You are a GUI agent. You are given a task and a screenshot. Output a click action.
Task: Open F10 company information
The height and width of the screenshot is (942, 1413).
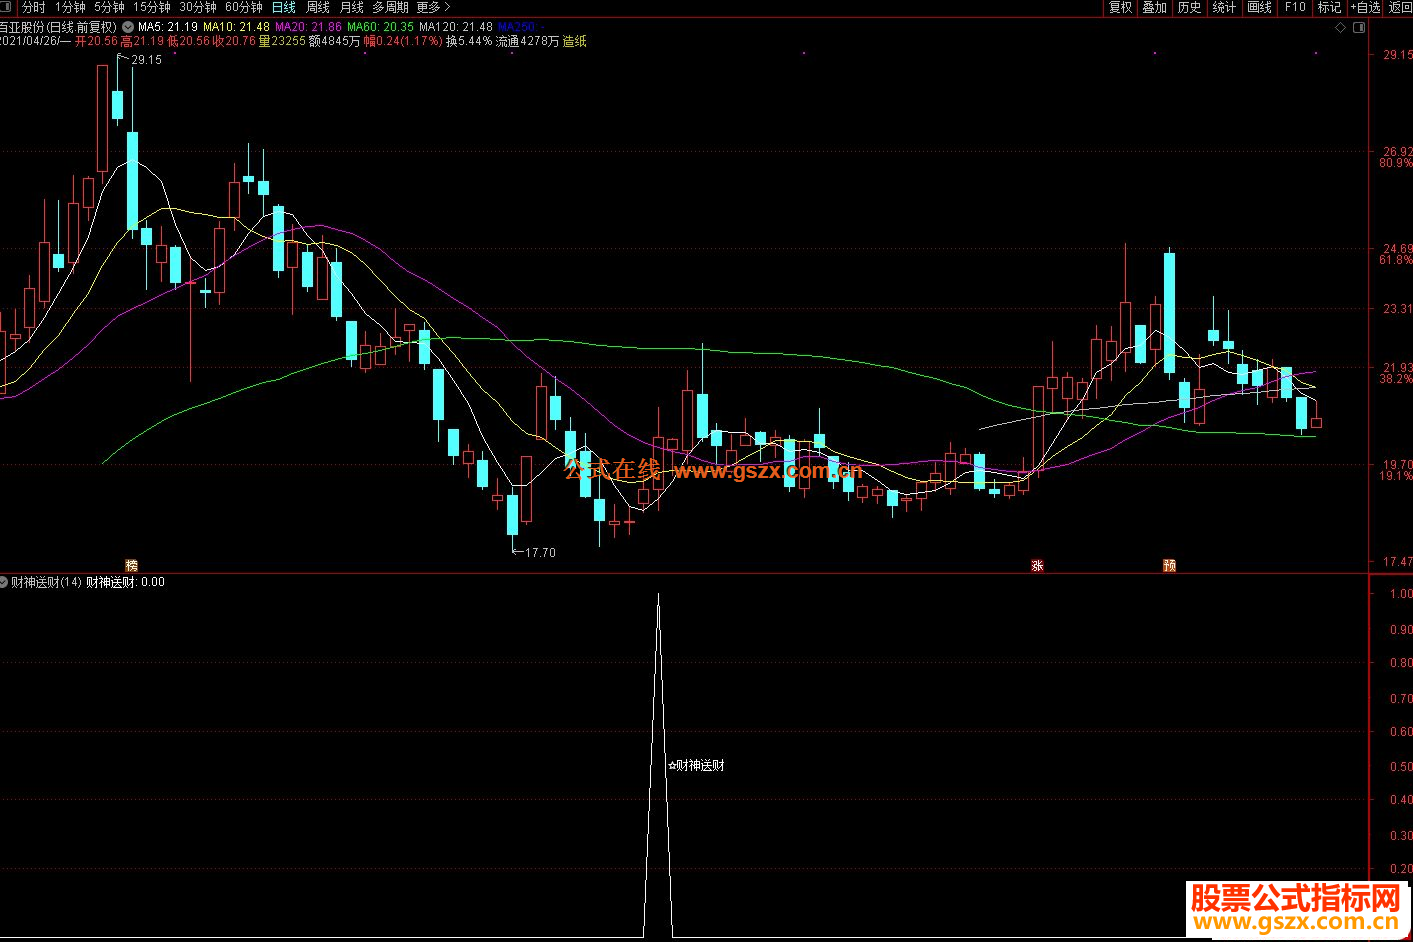1295,7
